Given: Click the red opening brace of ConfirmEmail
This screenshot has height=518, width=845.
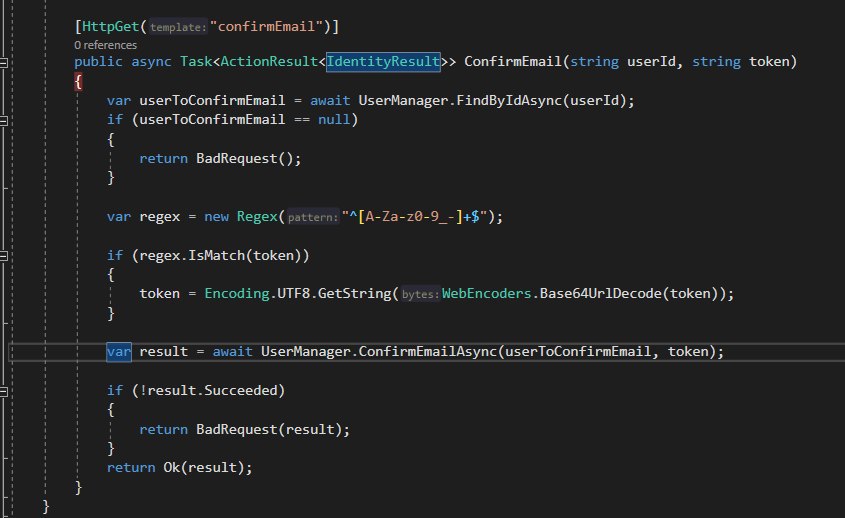Looking at the screenshot, I should (x=78, y=82).
